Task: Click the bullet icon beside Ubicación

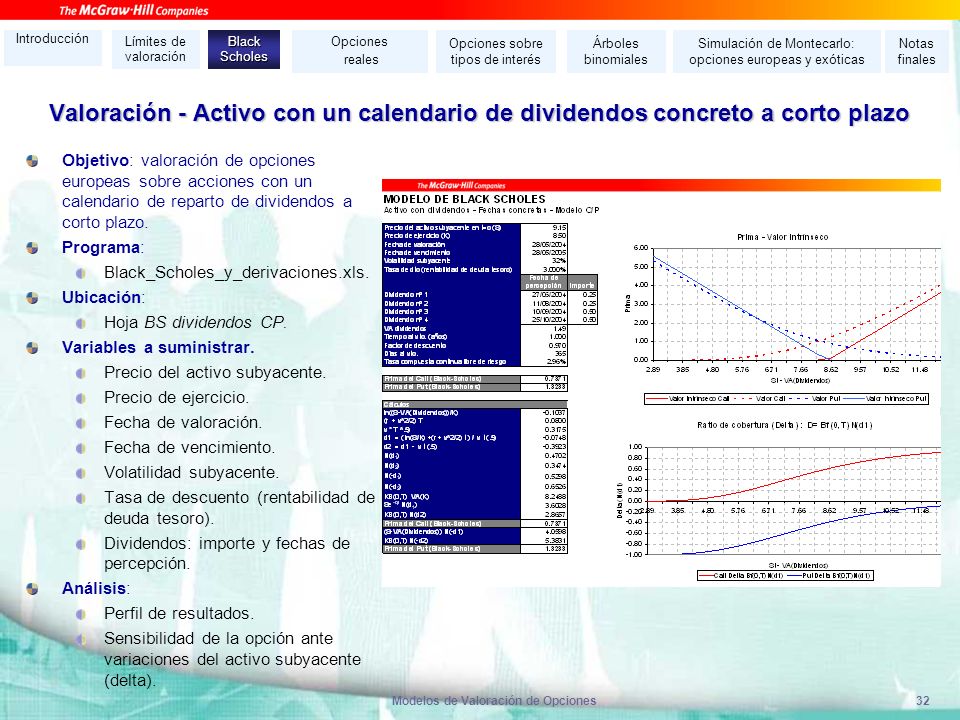Action: coord(32,298)
